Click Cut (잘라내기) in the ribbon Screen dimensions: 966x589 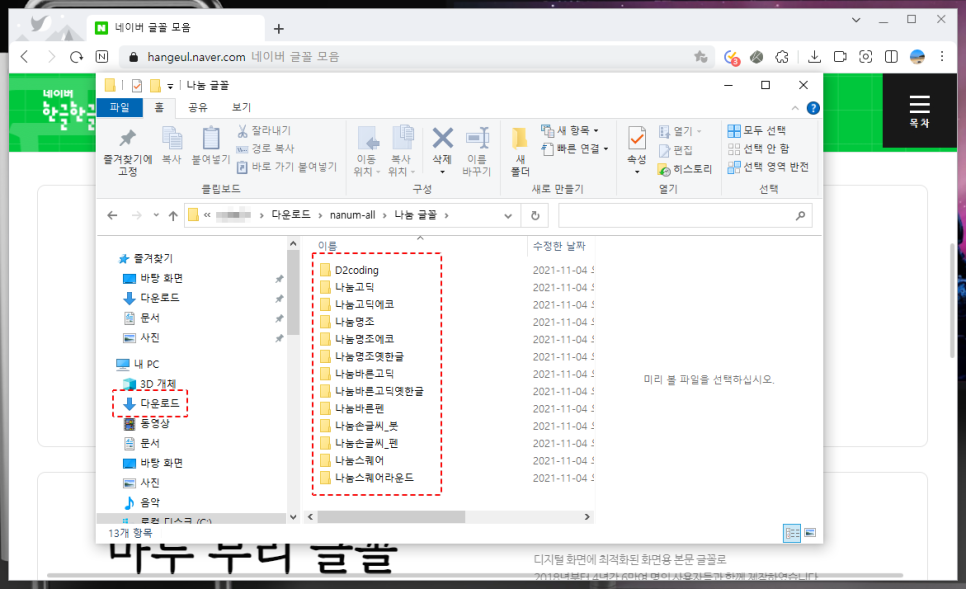pyautogui.click(x=264, y=131)
